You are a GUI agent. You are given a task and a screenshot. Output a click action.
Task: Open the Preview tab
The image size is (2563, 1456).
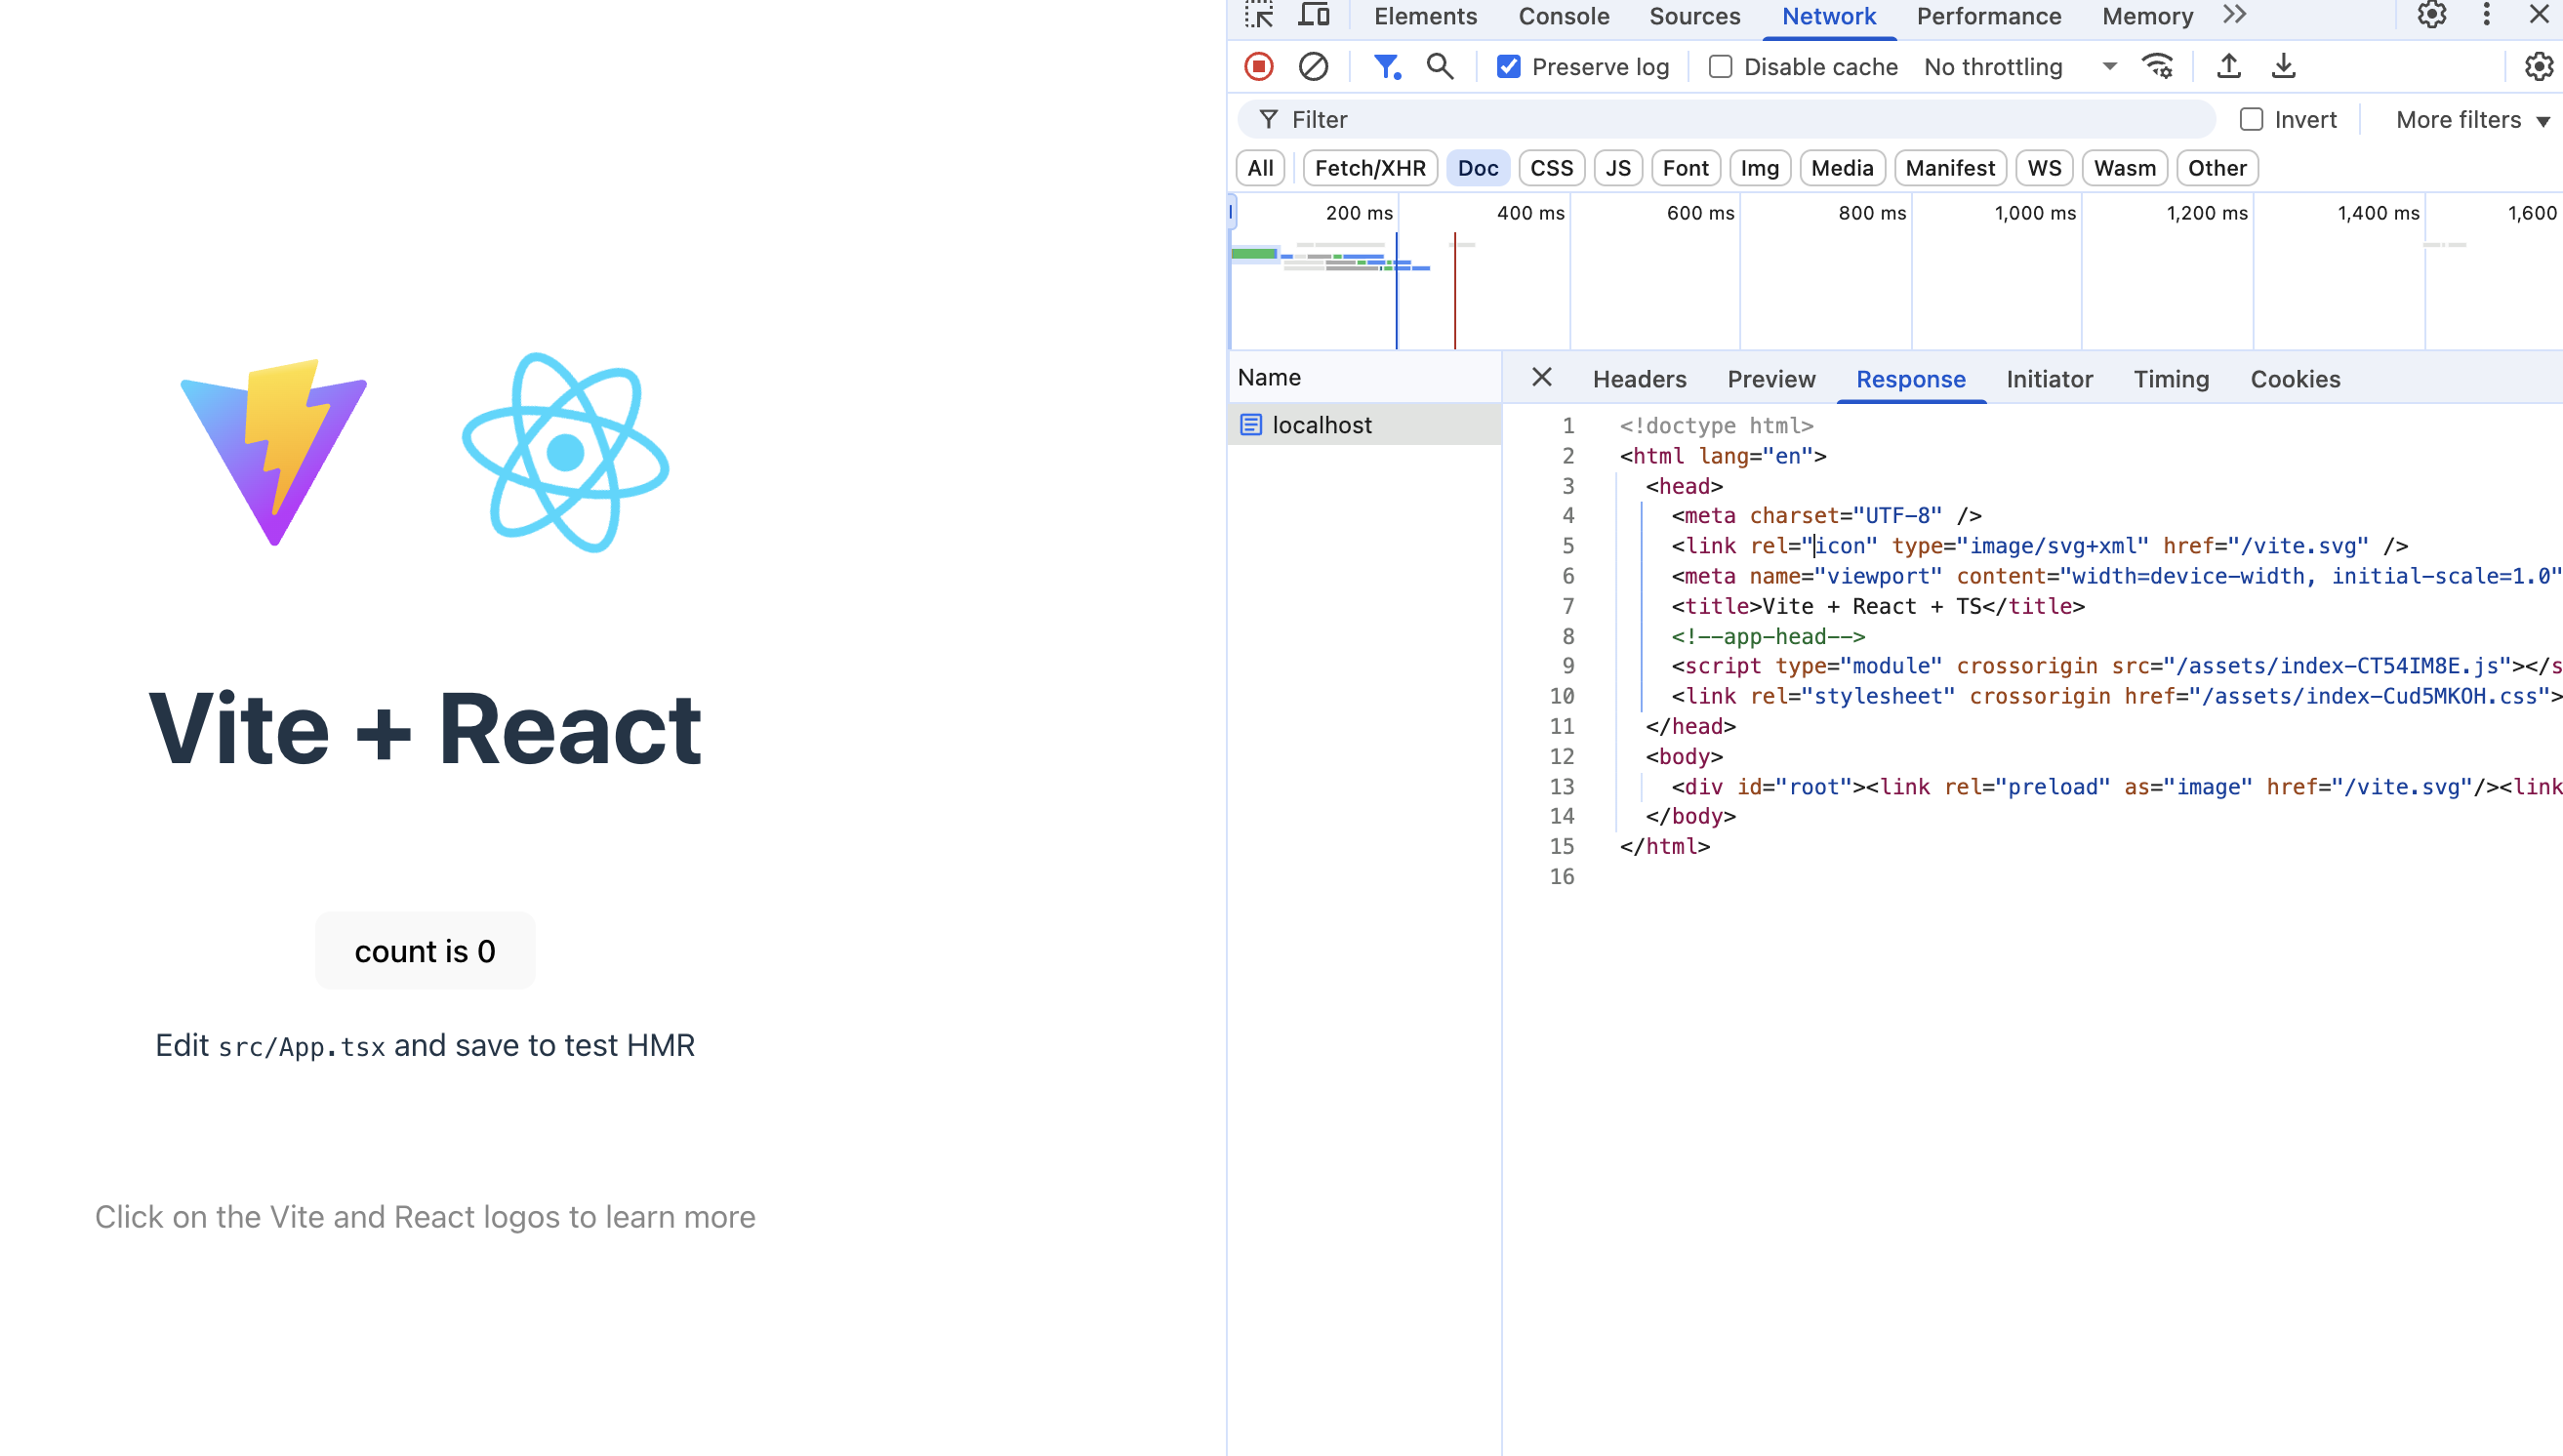coord(1771,379)
